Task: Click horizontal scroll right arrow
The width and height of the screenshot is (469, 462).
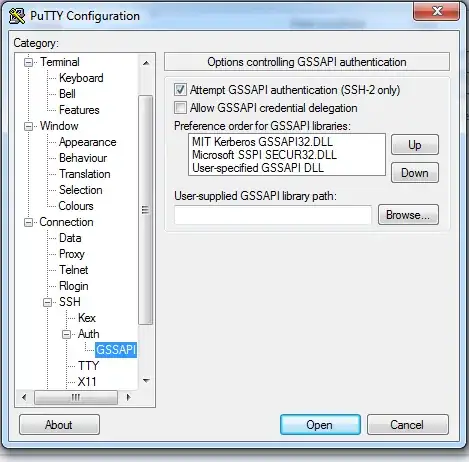Action: (x=128, y=397)
